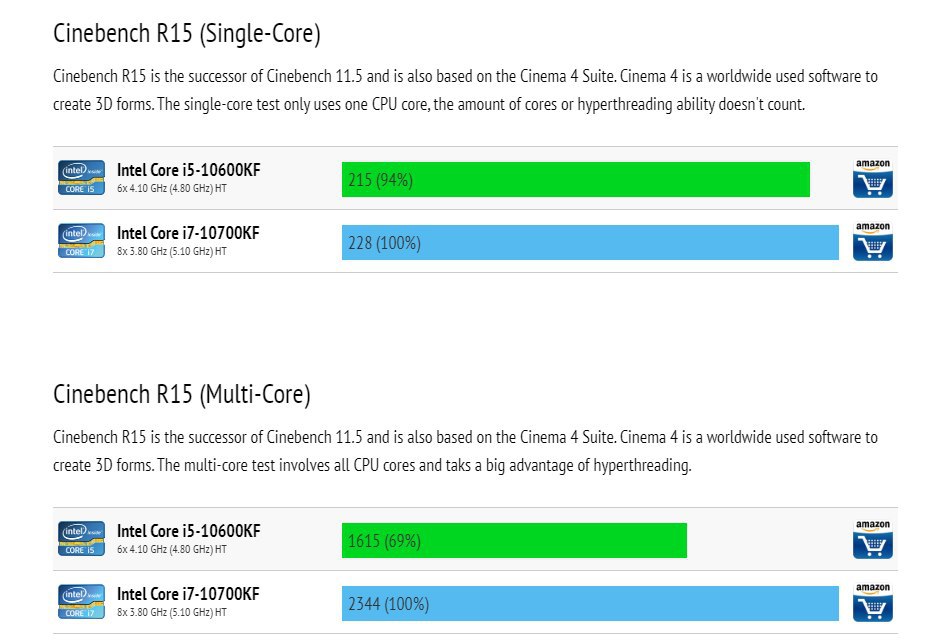Click Intel Core i7 badge in single-core row

(81, 241)
